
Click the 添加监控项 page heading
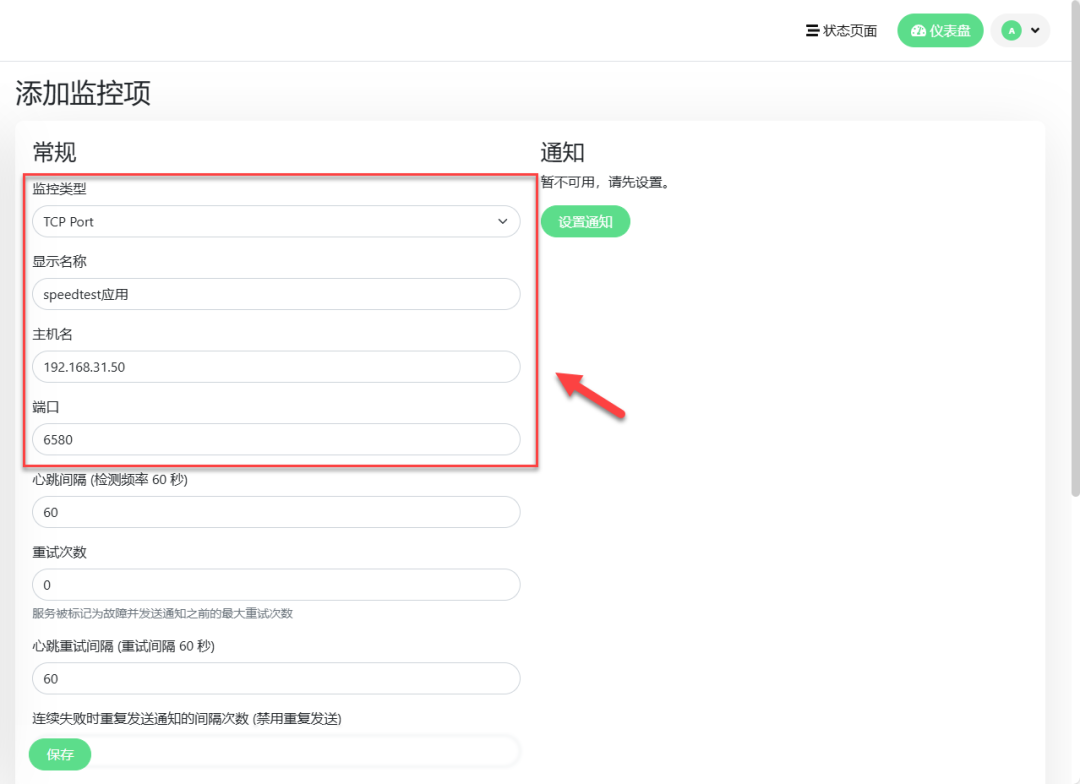pyautogui.click(x=83, y=93)
